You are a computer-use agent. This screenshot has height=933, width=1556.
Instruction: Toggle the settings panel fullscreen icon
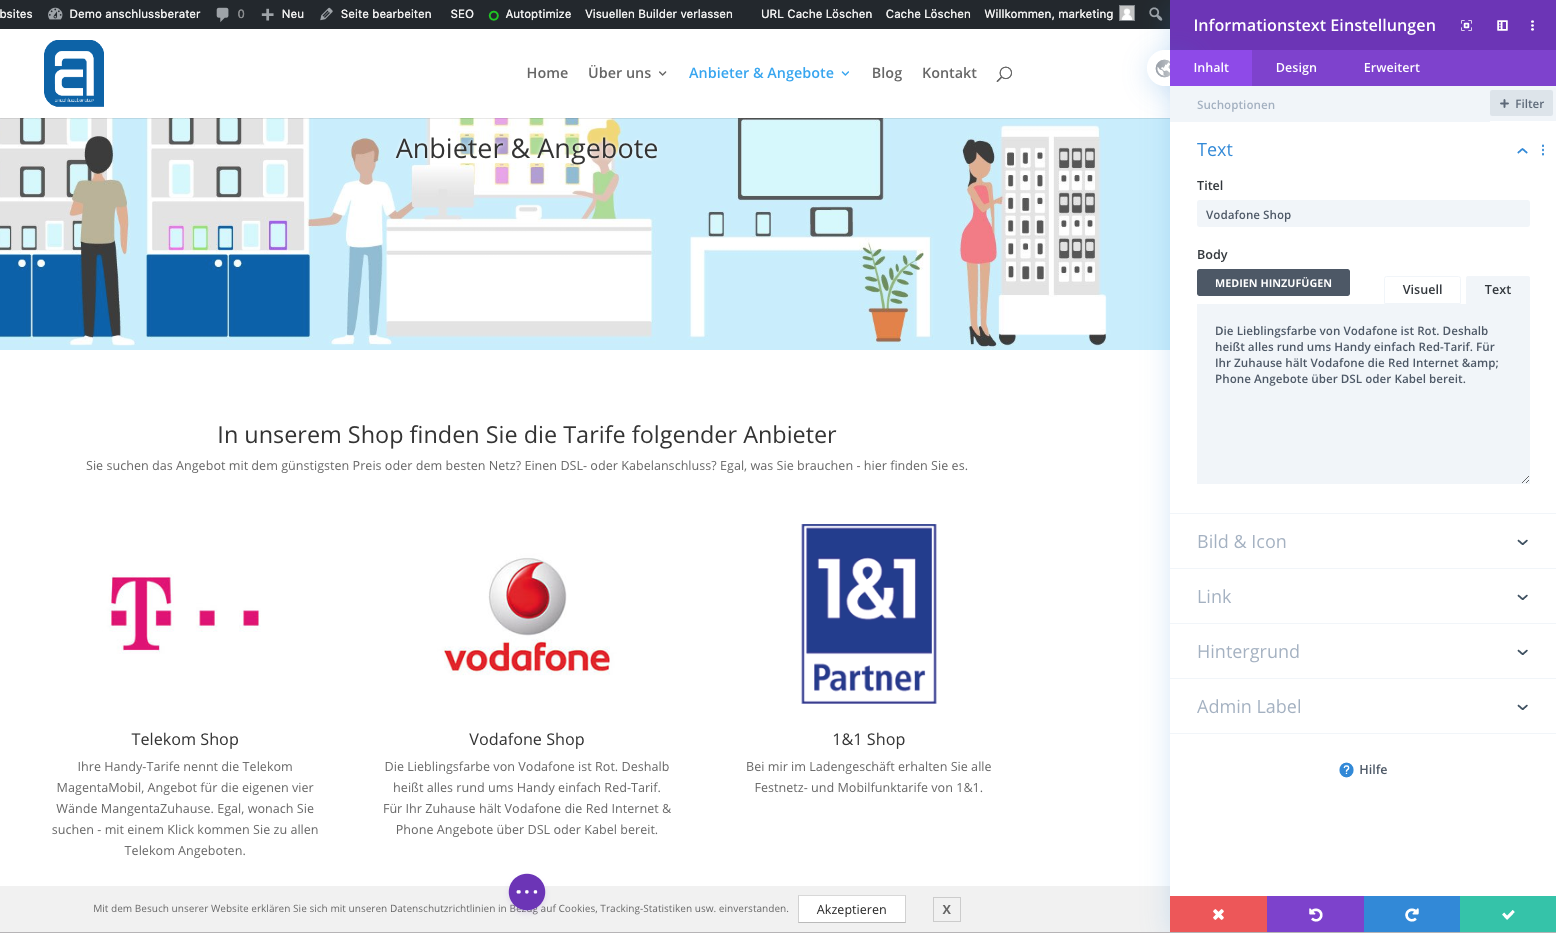1466,25
